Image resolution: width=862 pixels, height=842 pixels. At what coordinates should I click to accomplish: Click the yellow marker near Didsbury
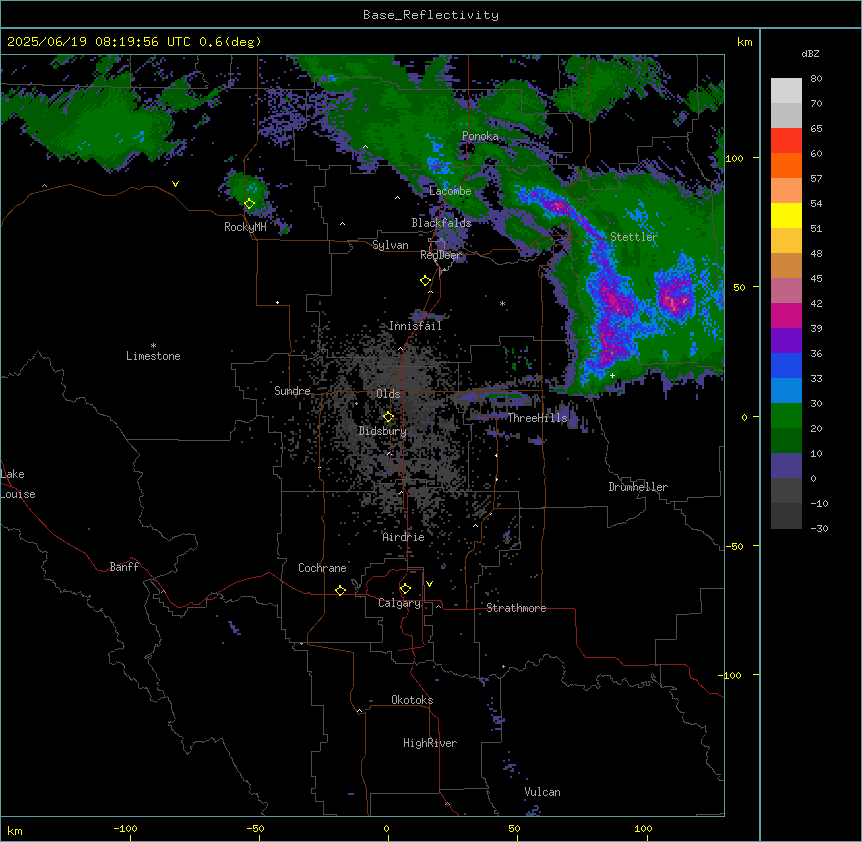388,417
